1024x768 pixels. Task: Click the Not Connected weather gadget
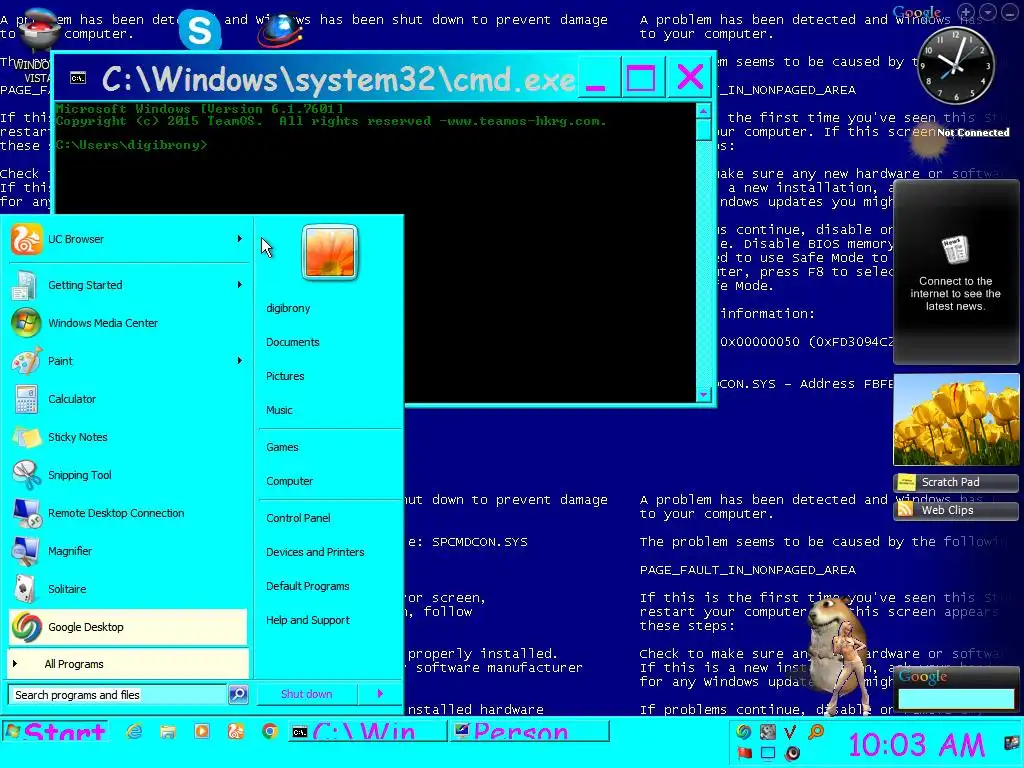[957, 137]
